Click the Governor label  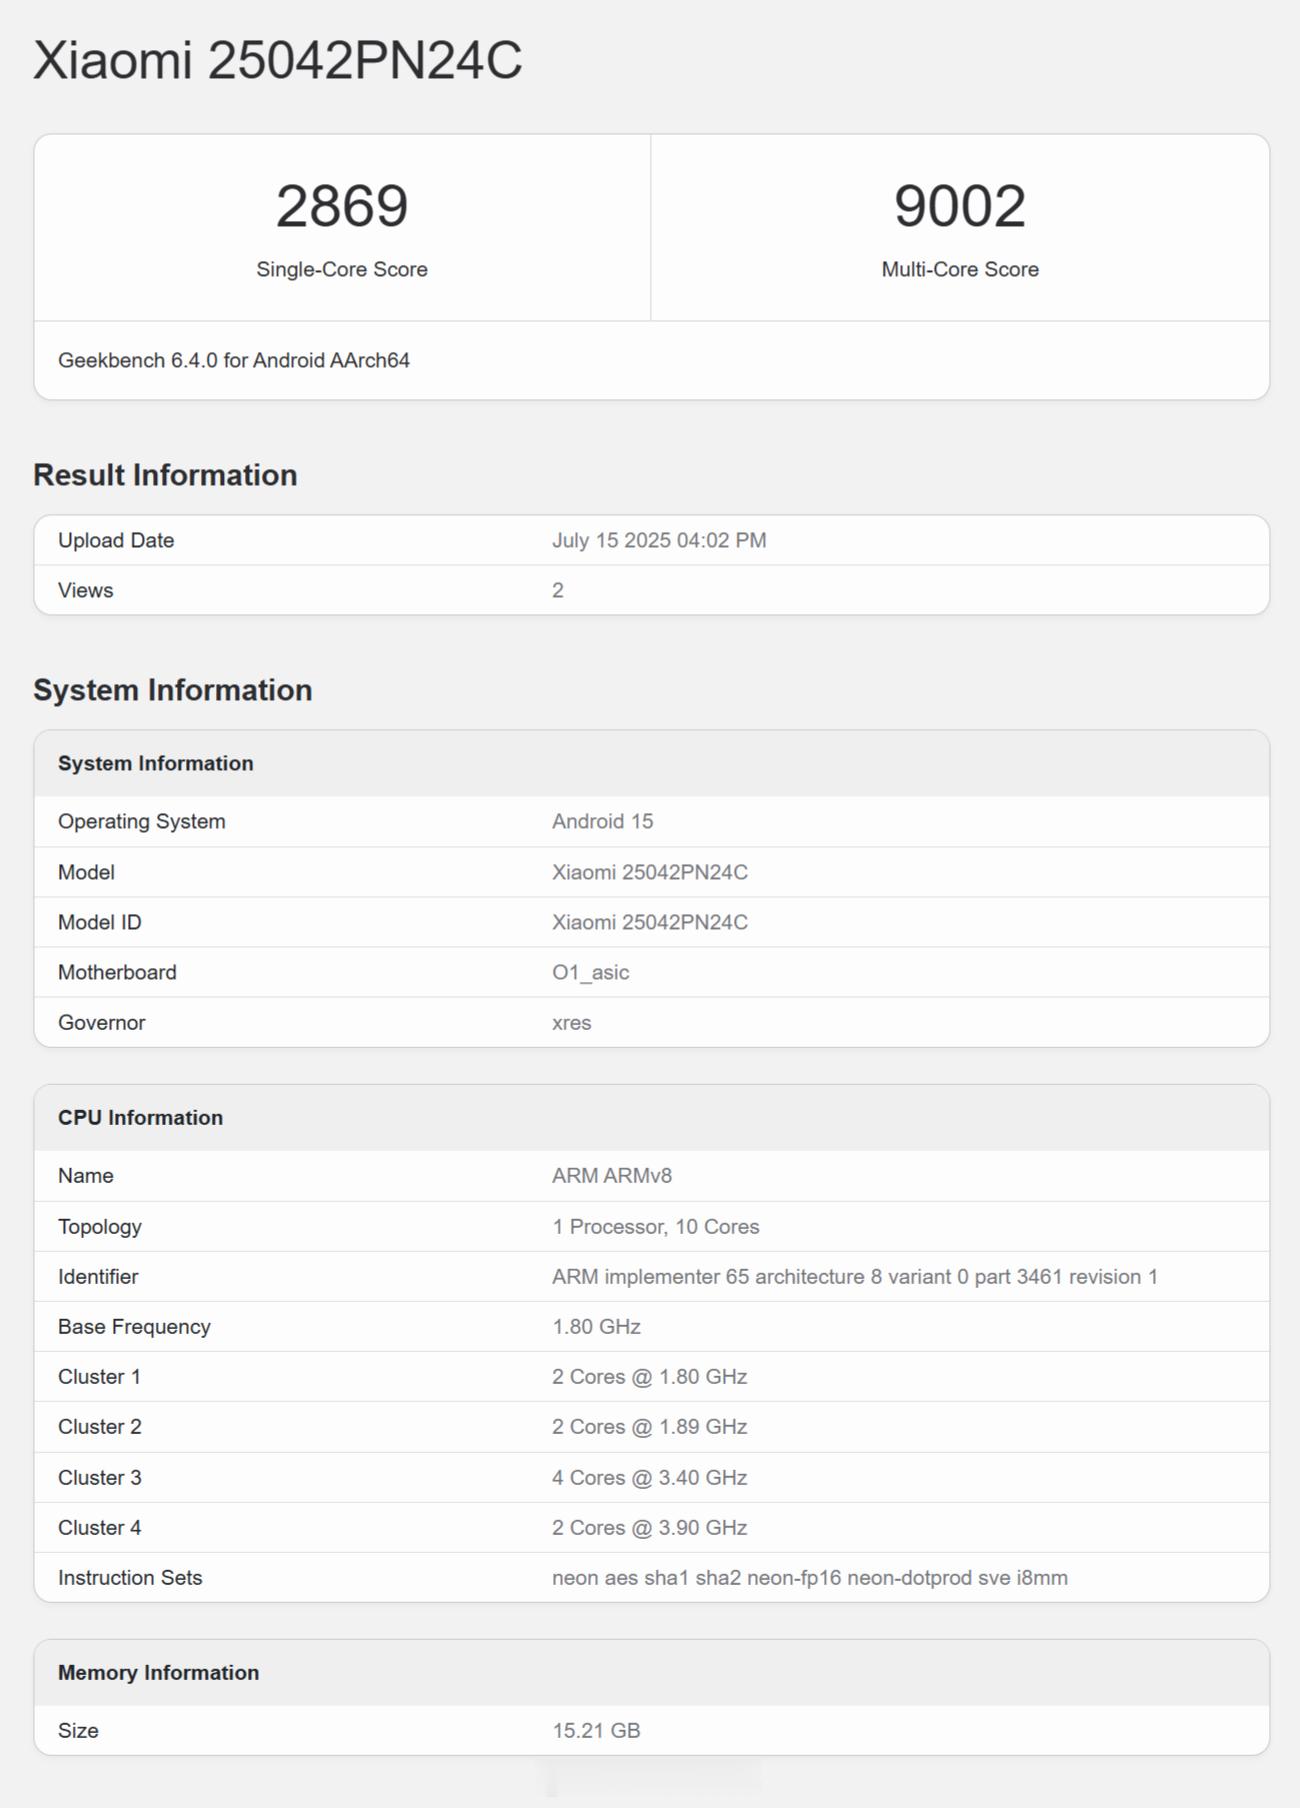pos(102,1022)
